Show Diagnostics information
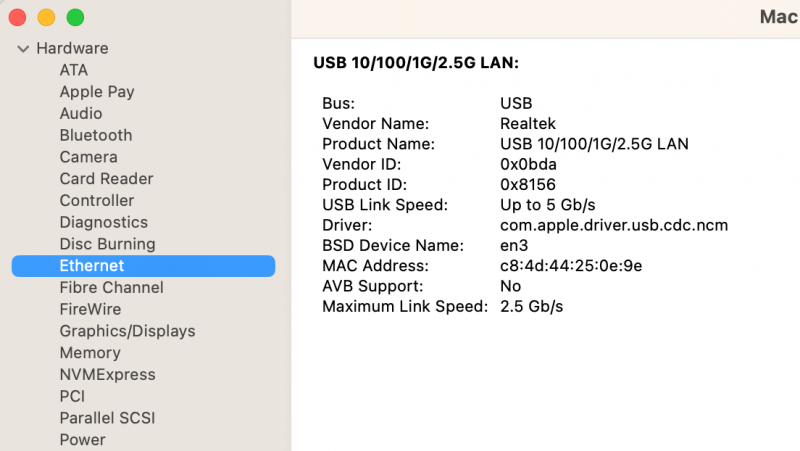Image resolution: width=800 pixels, height=451 pixels. pos(103,222)
